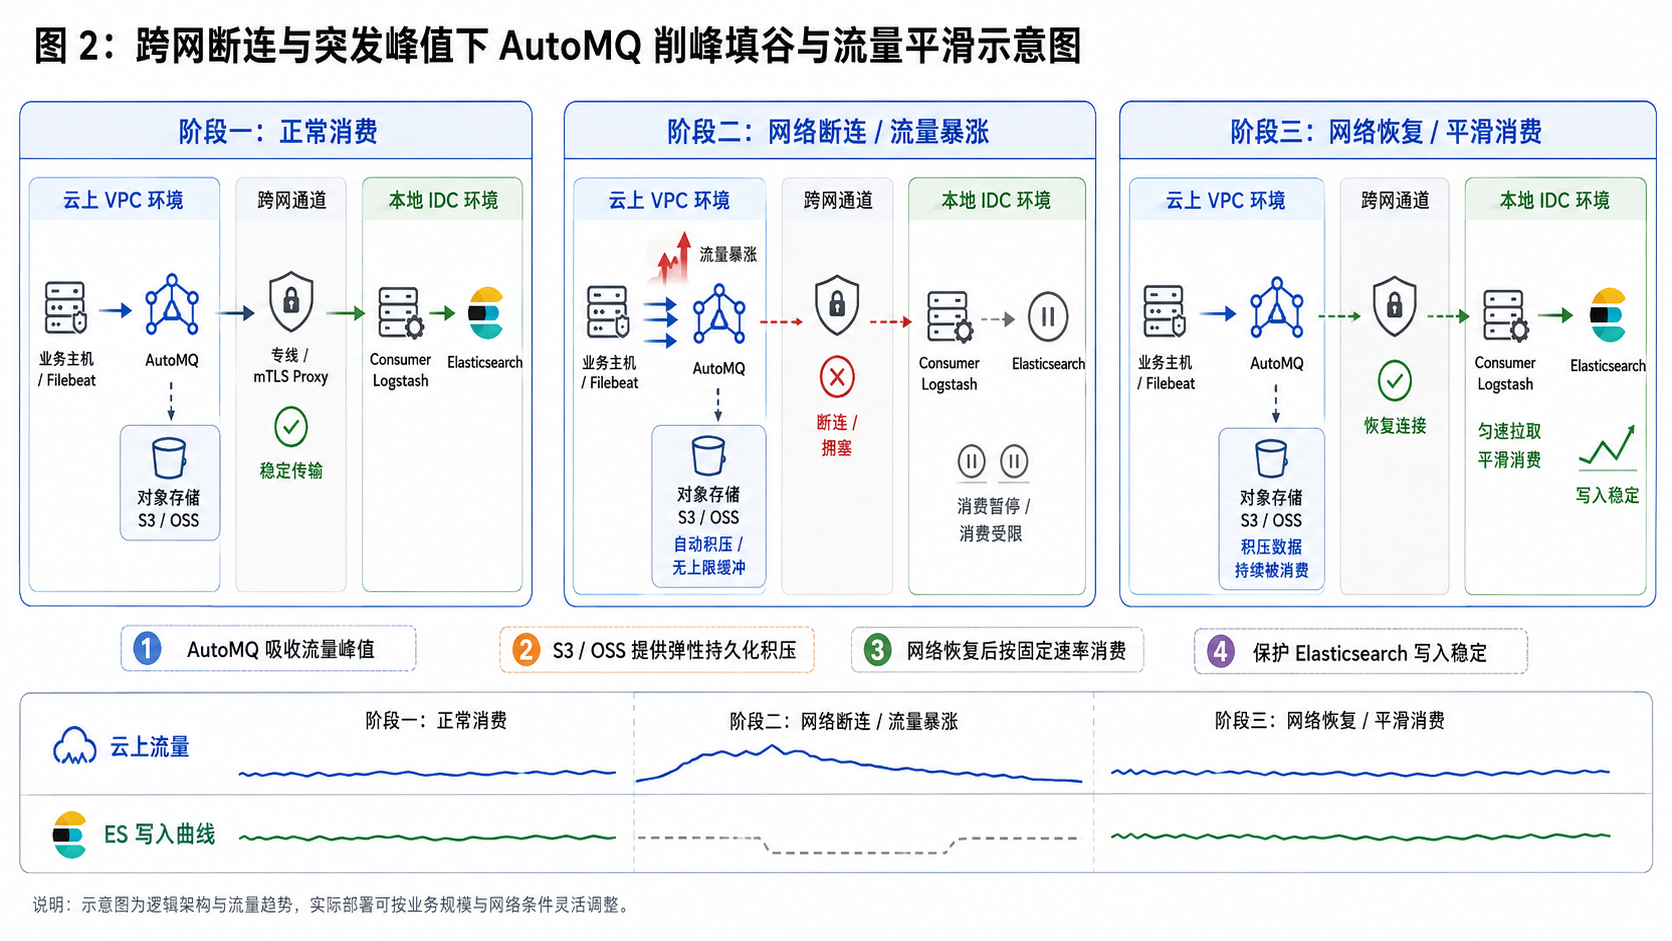Select the mTLS Proxy shield icon in 阶段一
Image resolution: width=1672 pixels, height=941 pixels.
coord(291,302)
